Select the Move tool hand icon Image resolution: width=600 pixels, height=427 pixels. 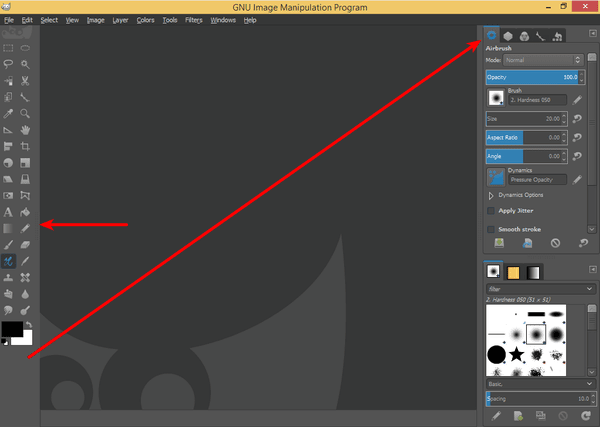[25, 130]
